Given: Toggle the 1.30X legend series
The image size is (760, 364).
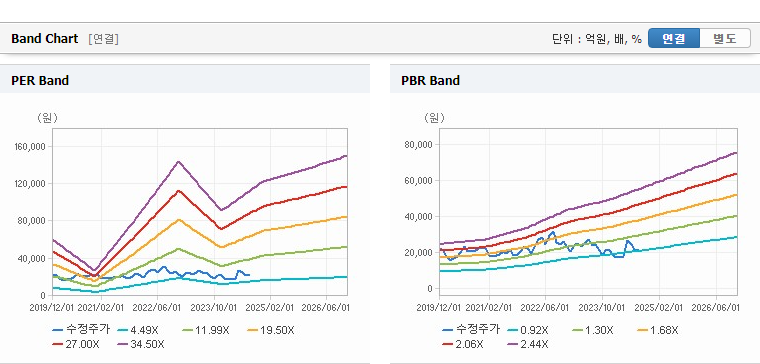Looking at the screenshot, I should pos(593,330).
